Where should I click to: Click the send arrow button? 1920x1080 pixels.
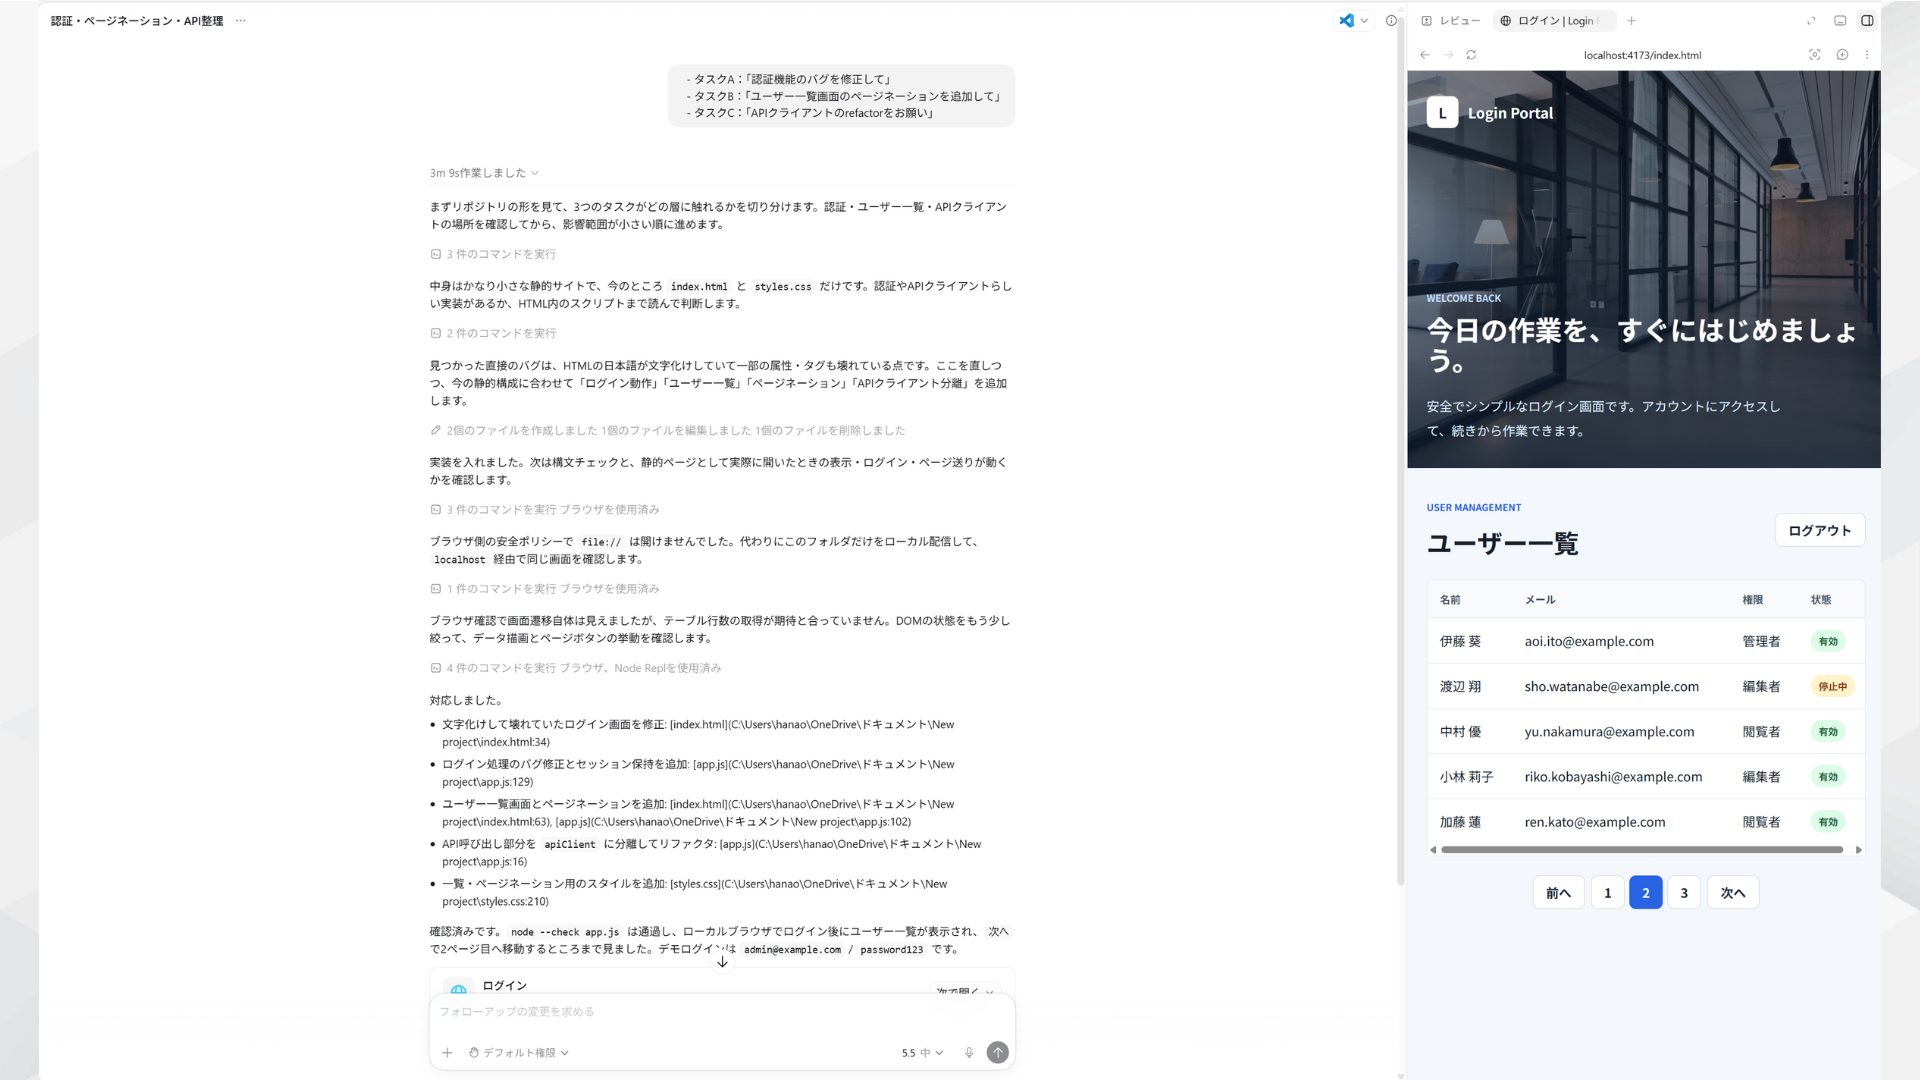pos(997,1053)
